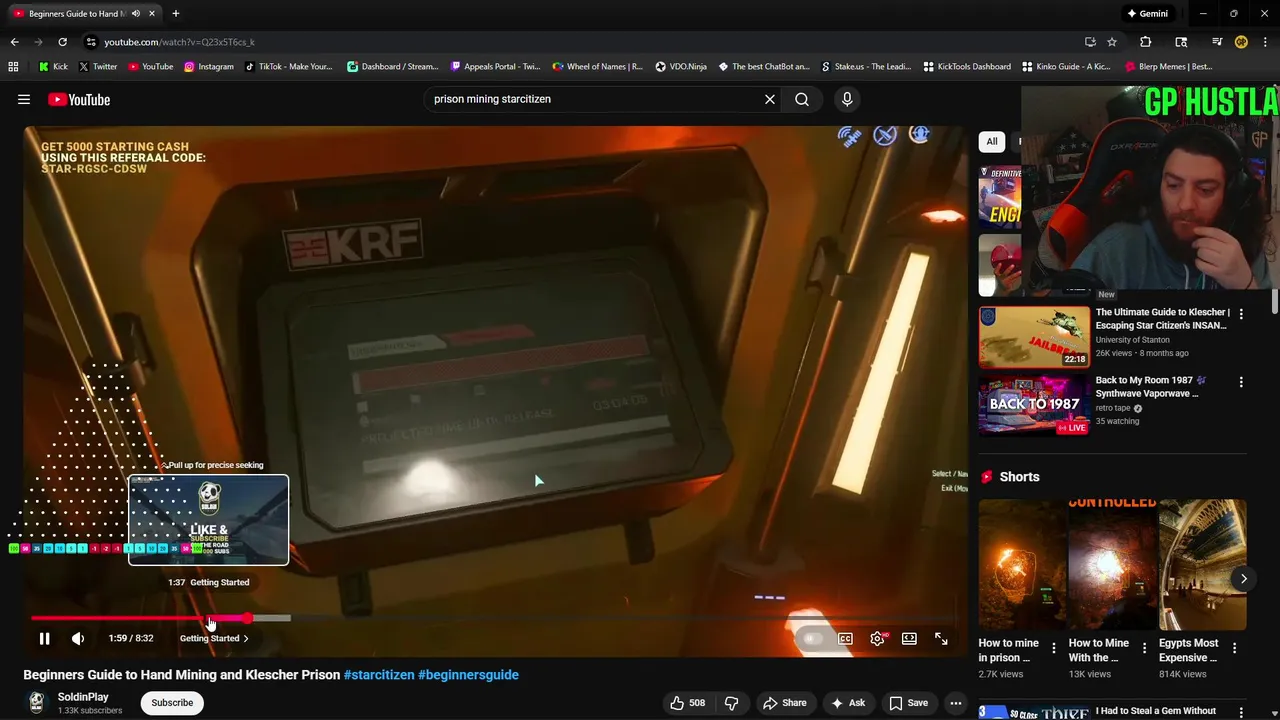Viewport: 1280px width, 720px height.
Task: Toggle the autoplay switch in player
Action: tap(813, 639)
